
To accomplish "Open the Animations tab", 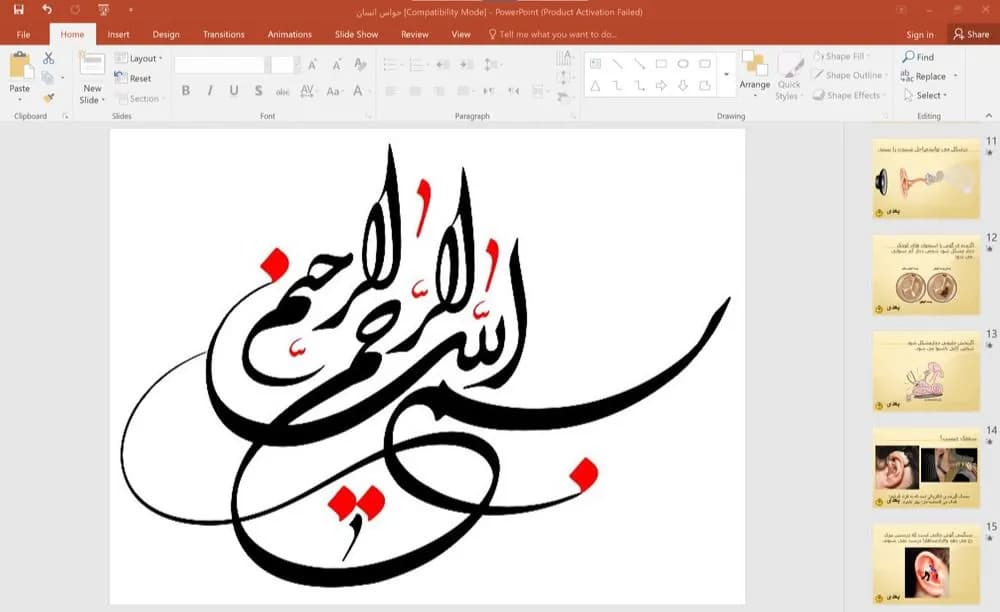I will coord(290,34).
